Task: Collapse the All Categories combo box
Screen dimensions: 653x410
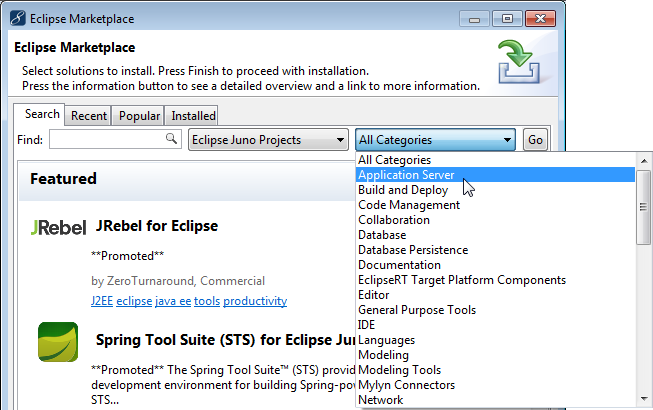Action: [x=508, y=140]
